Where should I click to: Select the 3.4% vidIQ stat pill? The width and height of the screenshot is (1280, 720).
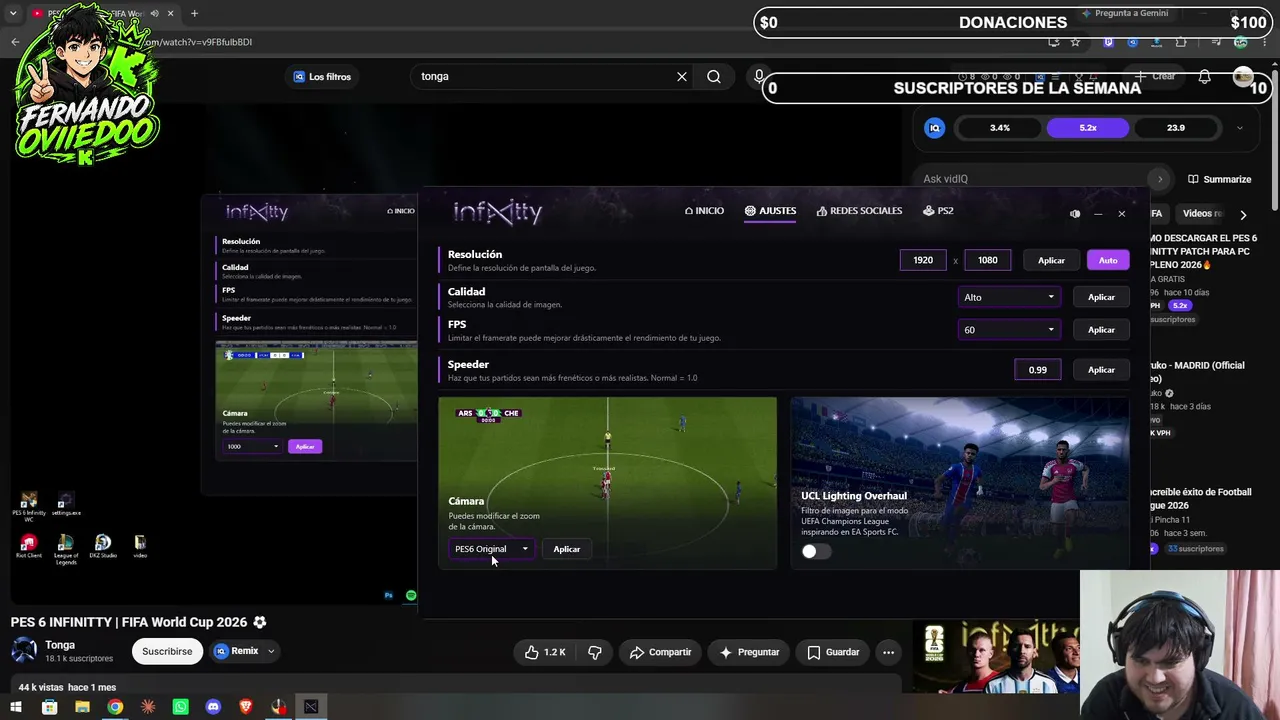click(1000, 128)
